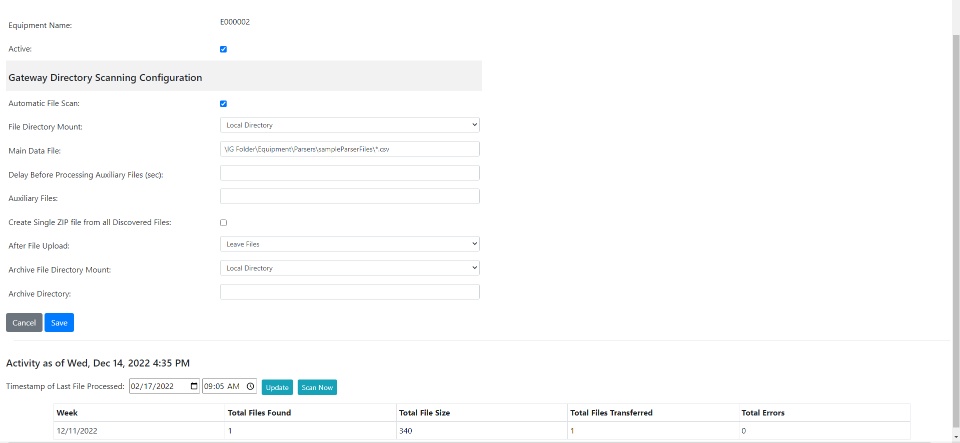This screenshot has height=443, width=960.
Task: Enable Create Single ZIP file checkbox
Action: tap(223, 222)
